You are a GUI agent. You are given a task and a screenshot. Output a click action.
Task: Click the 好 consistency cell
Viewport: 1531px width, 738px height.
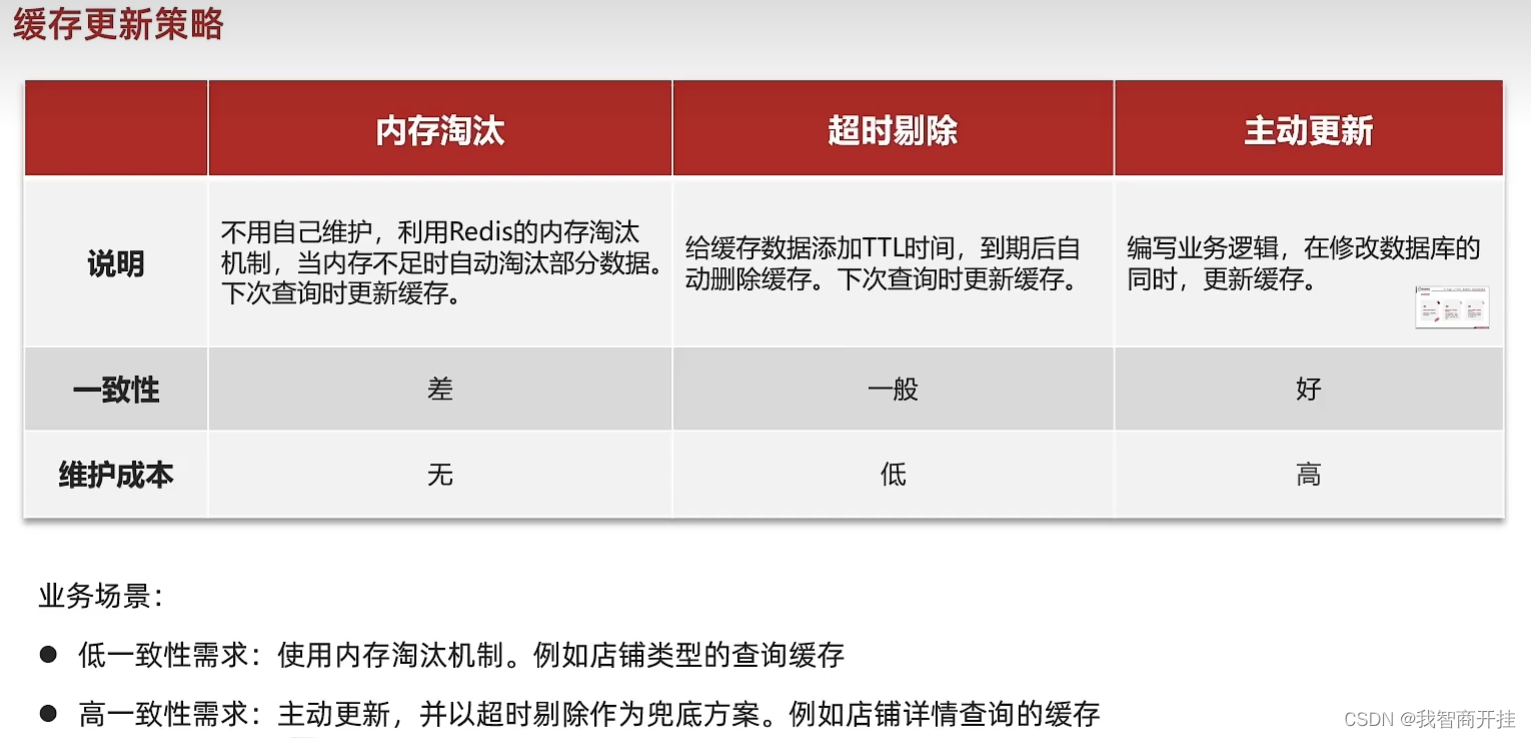point(1308,389)
